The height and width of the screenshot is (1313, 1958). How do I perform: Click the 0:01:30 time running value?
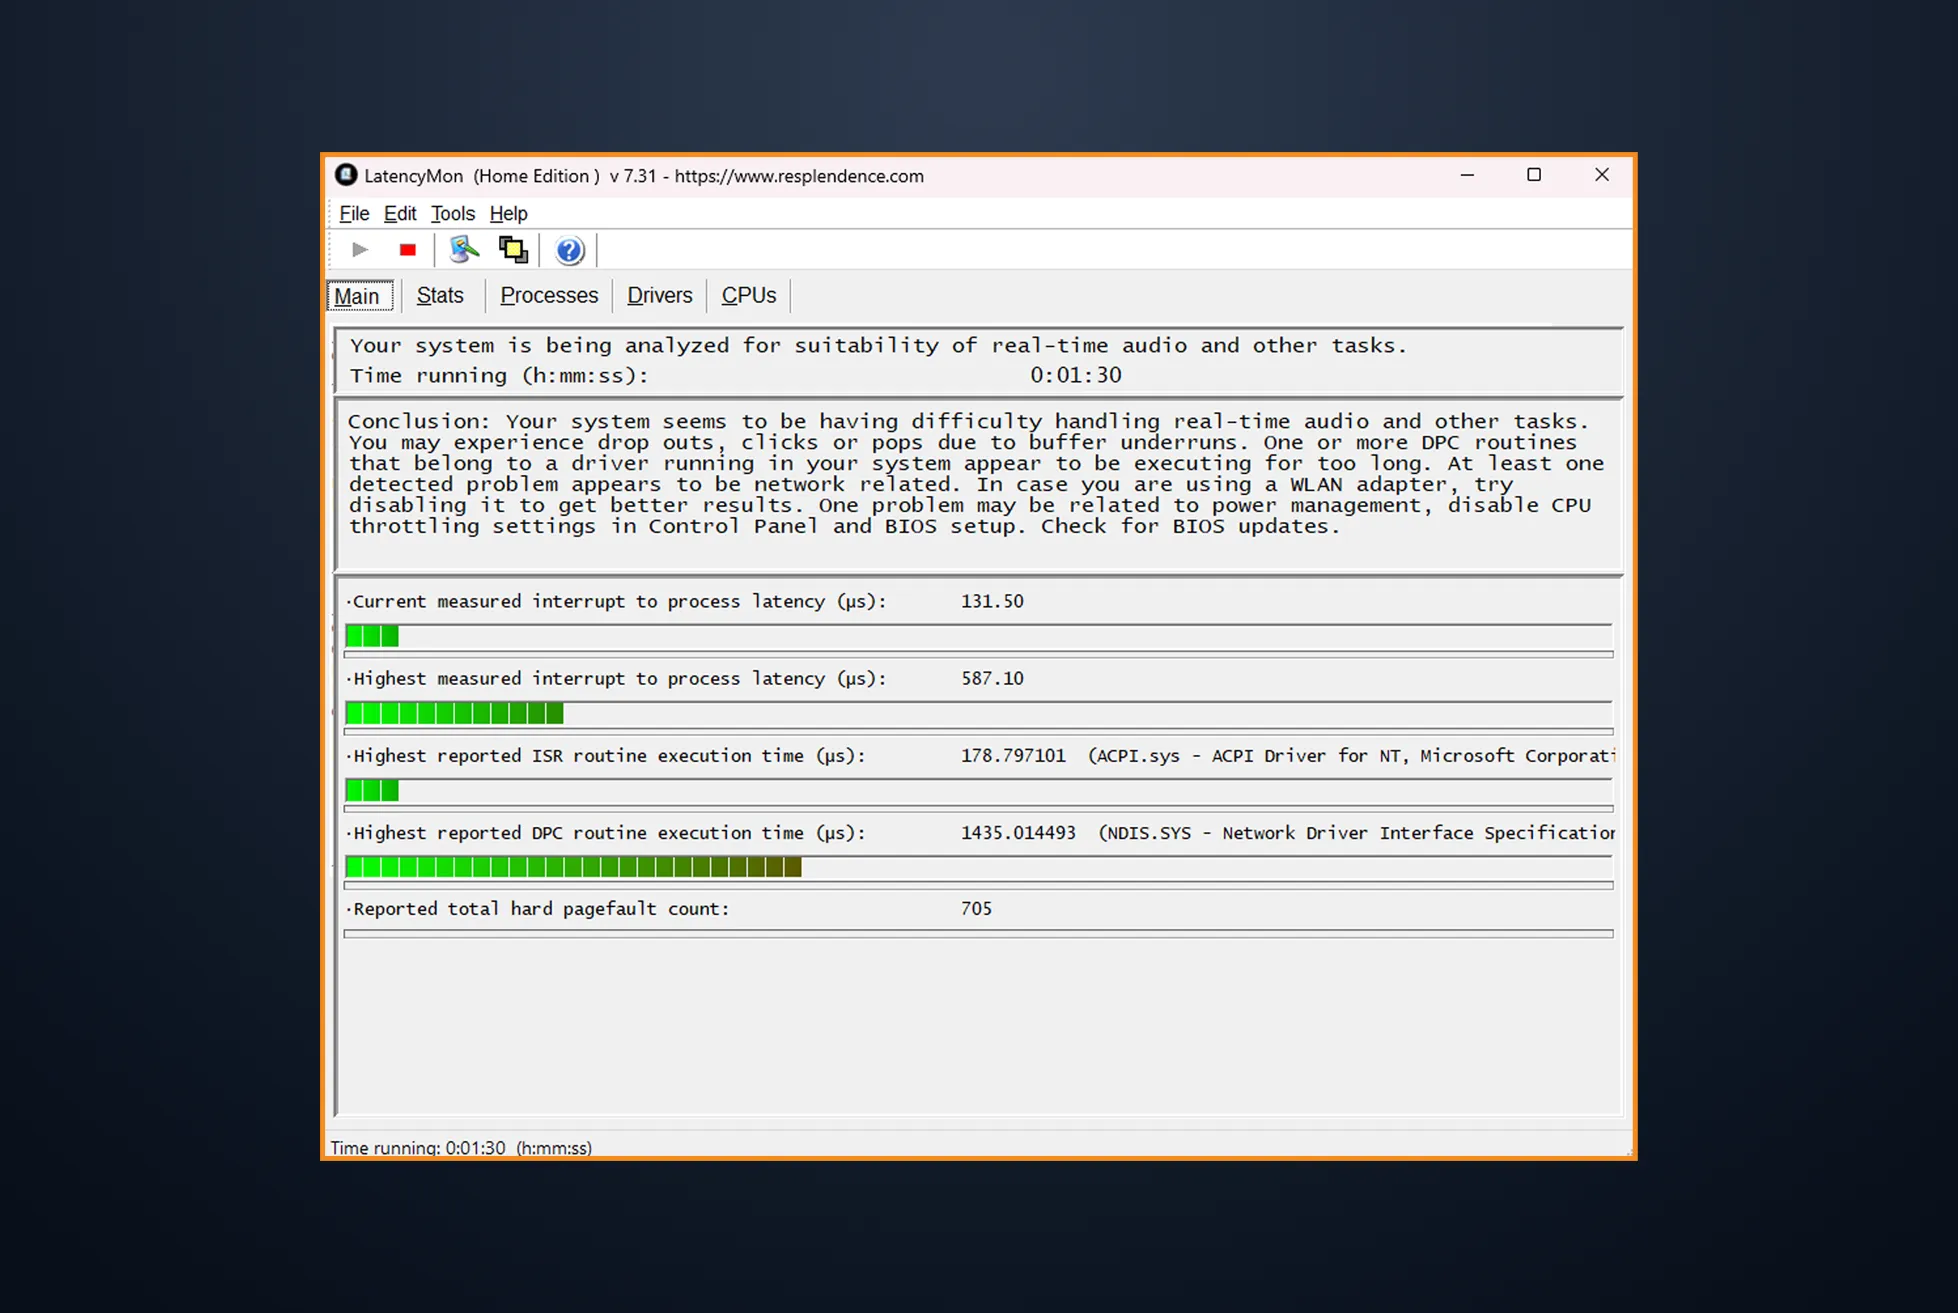(x=1076, y=375)
